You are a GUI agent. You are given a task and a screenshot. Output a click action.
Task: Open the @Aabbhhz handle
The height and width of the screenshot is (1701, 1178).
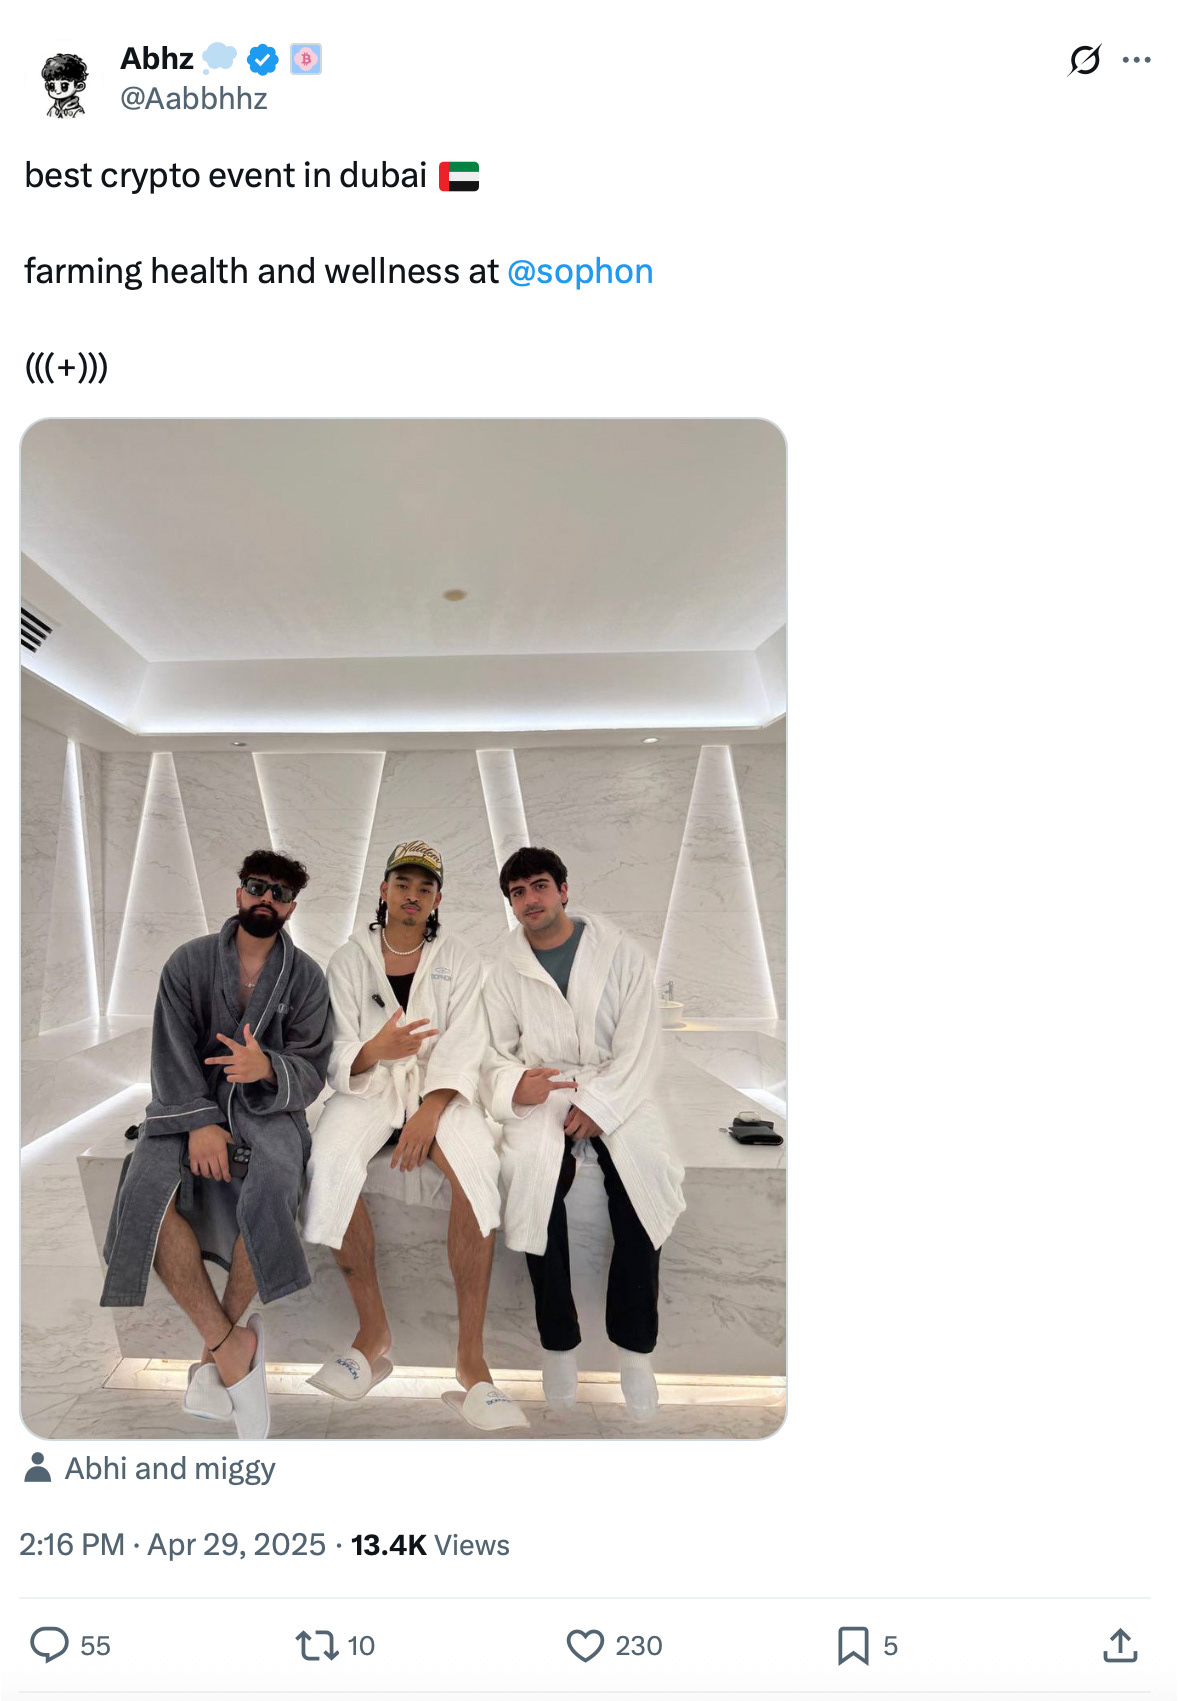click(194, 98)
